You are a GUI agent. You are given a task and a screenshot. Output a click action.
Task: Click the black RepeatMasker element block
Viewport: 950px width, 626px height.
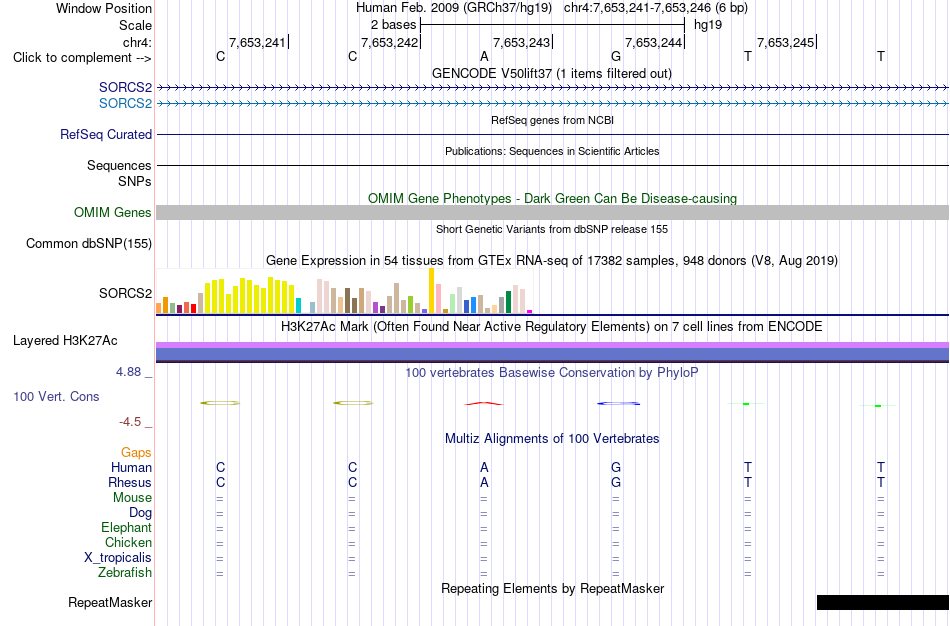click(883, 602)
